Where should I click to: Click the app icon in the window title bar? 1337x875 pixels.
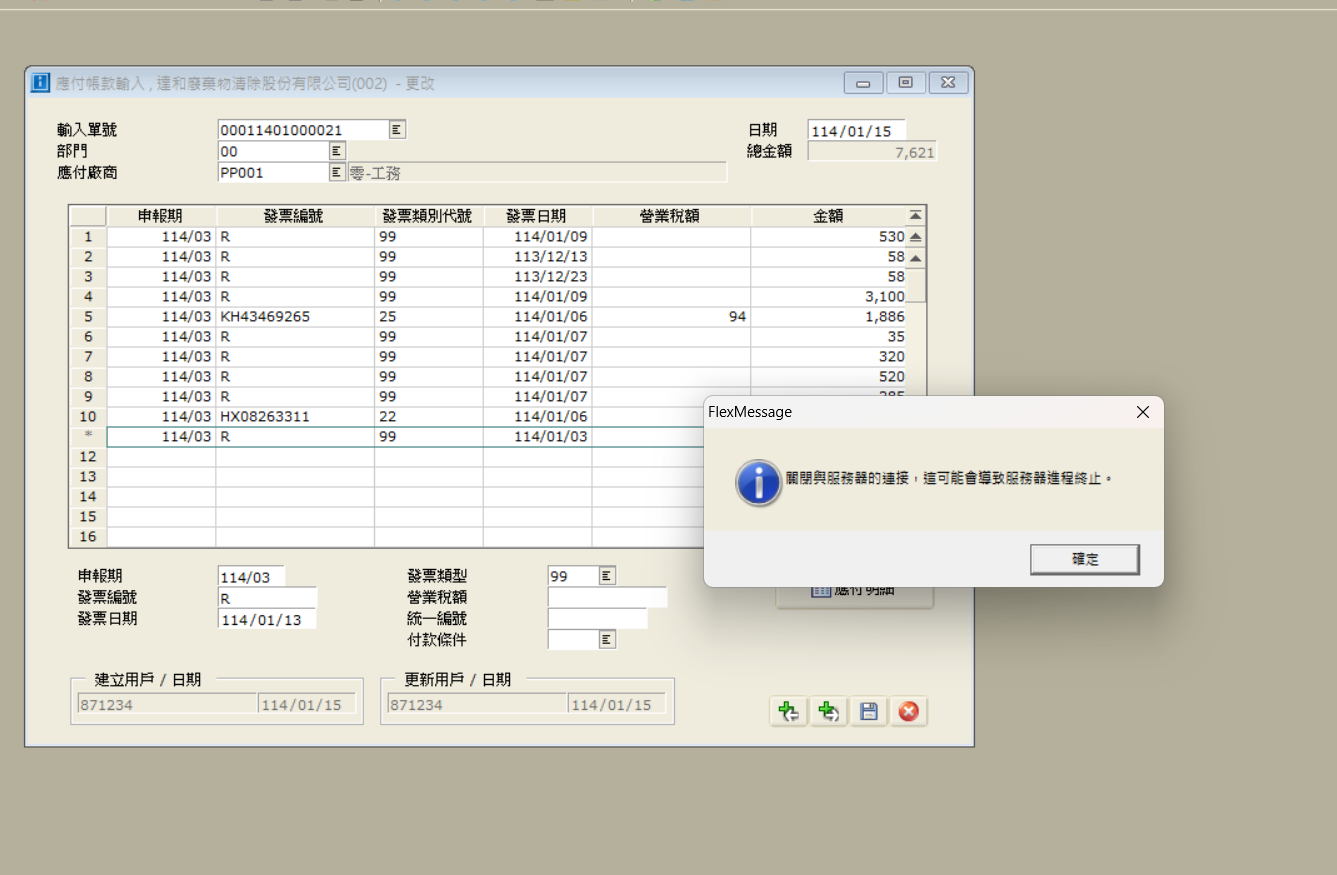tap(40, 83)
